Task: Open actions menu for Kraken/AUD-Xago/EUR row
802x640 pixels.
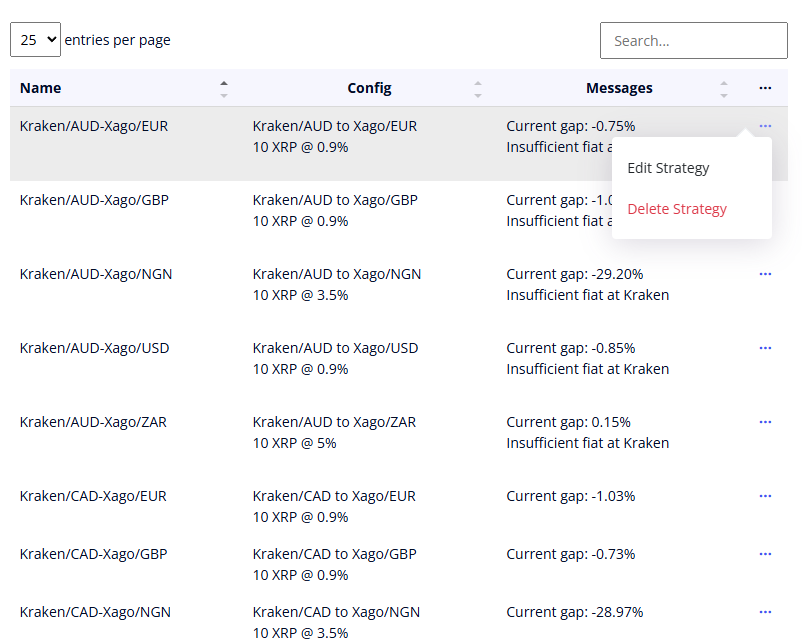Action: tap(765, 126)
